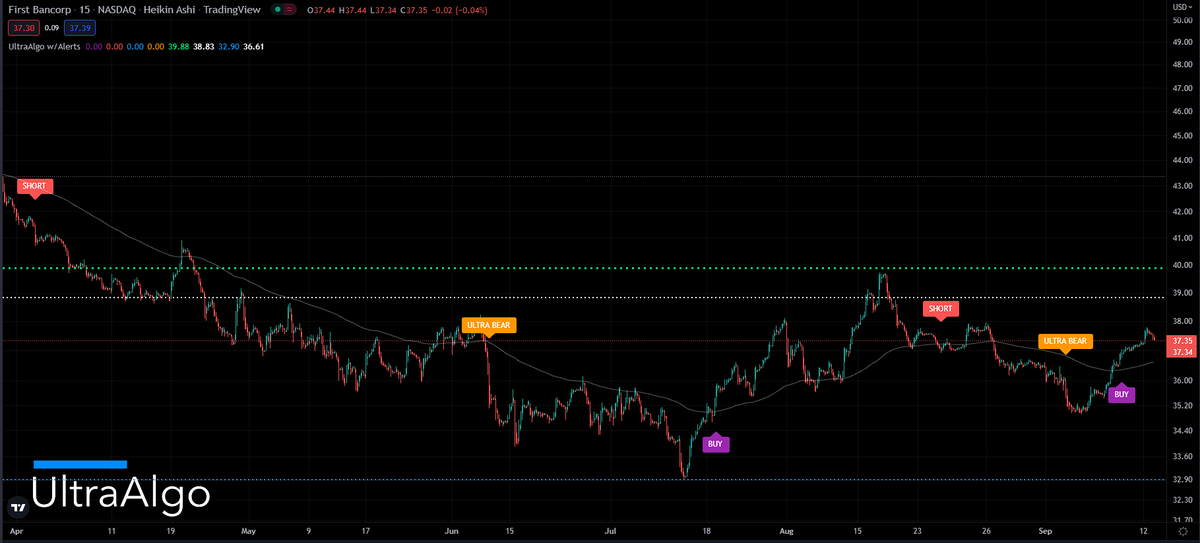
Task: Click the 0.09 spread value
Action: [51, 29]
